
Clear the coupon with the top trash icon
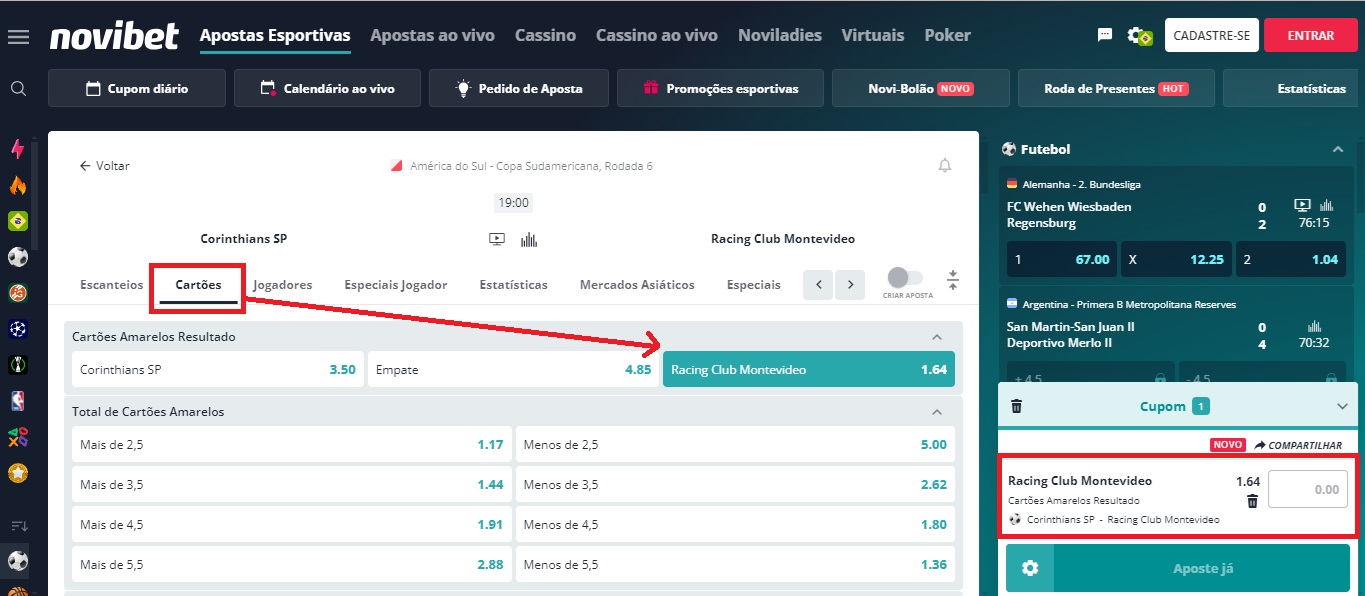1017,406
